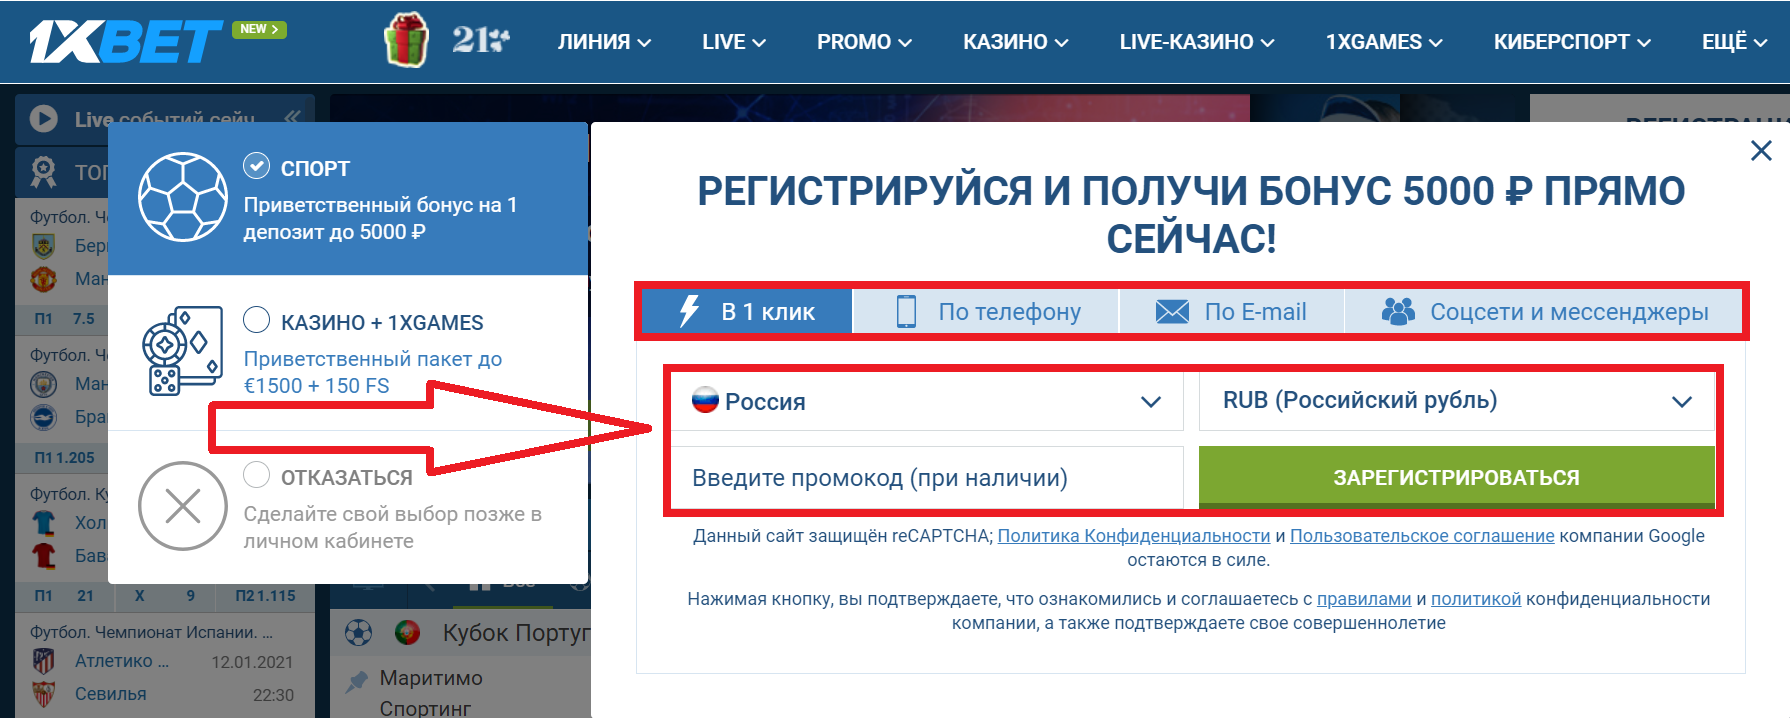
Task: Switch to the По E-mail tab
Action: pos(1232,312)
